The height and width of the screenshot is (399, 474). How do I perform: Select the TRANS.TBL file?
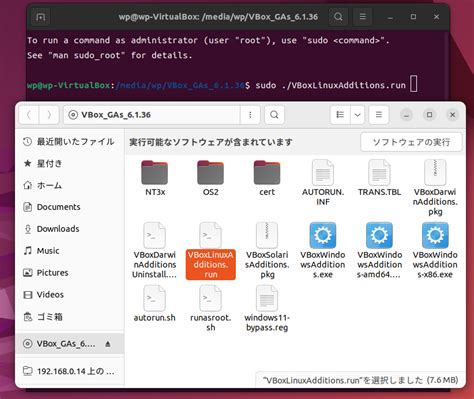[379, 178]
